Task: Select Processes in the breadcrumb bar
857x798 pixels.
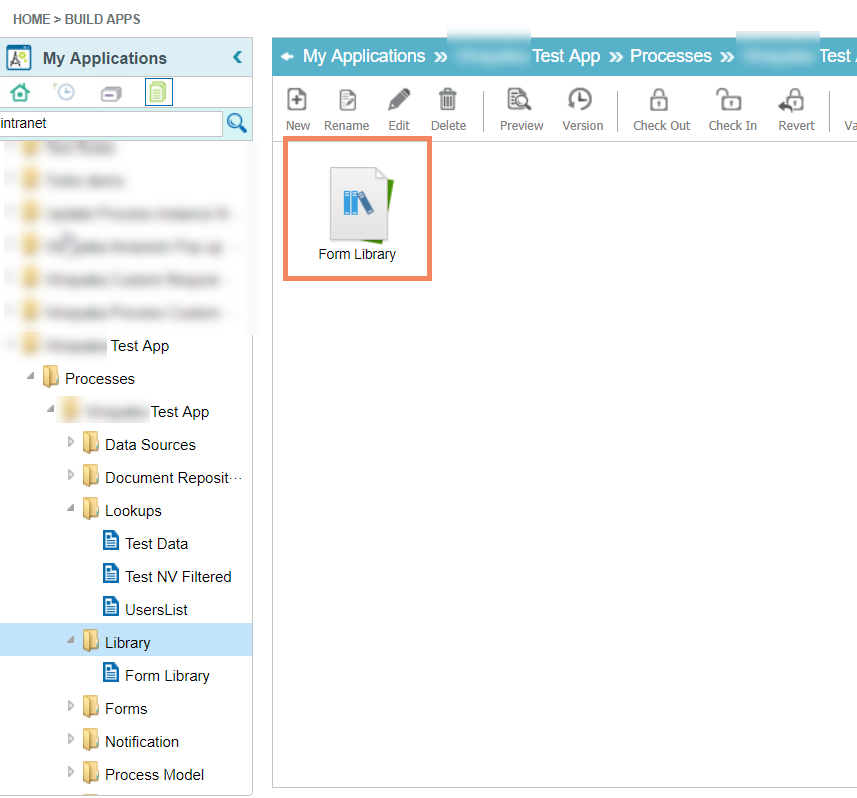Action: tap(670, 56)
